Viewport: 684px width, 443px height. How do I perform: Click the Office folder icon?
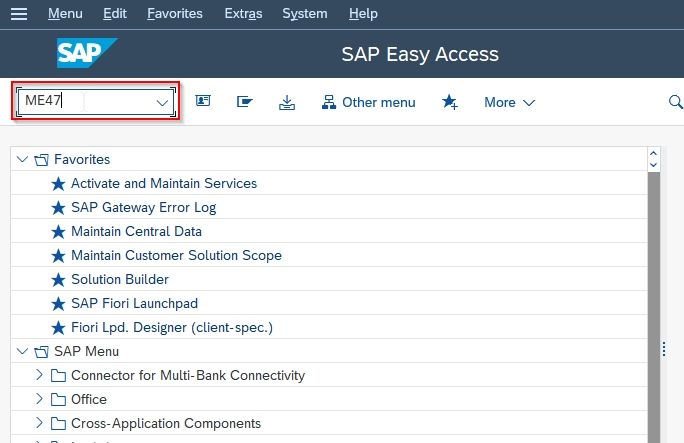58,399
